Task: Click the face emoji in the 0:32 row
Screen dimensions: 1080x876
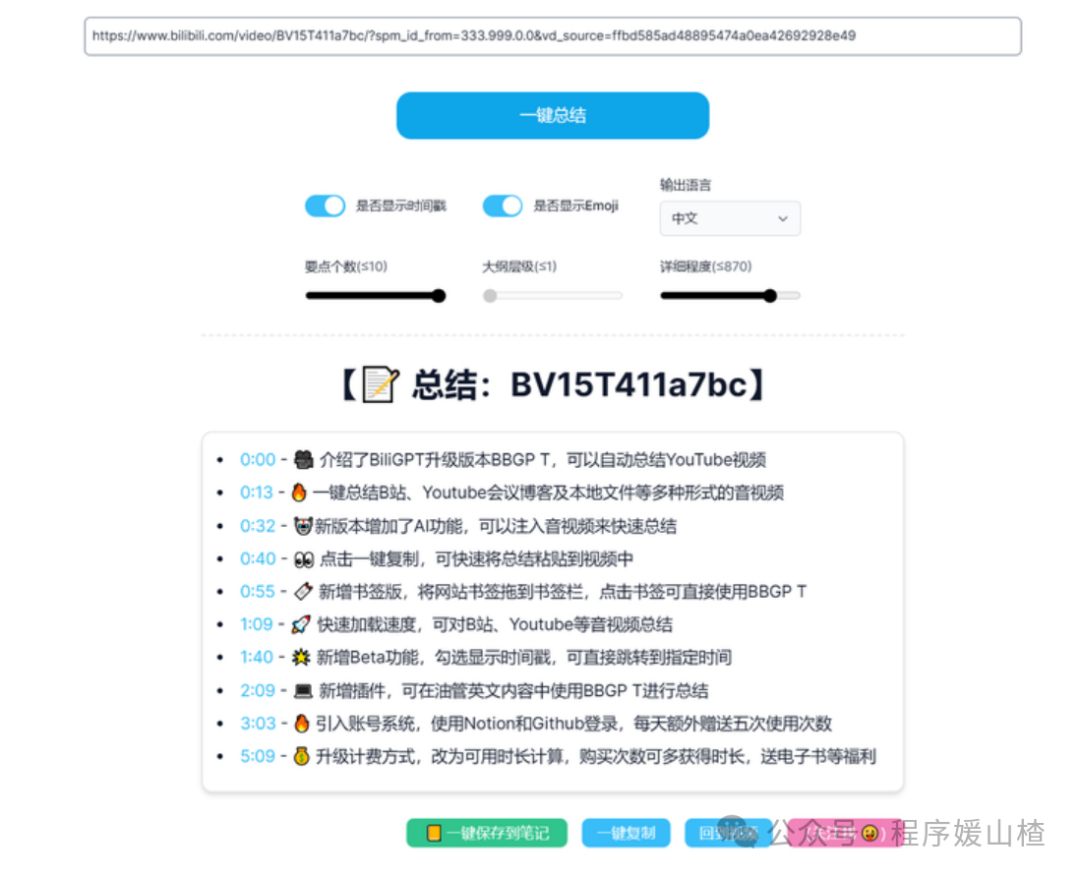Action: 302,526
